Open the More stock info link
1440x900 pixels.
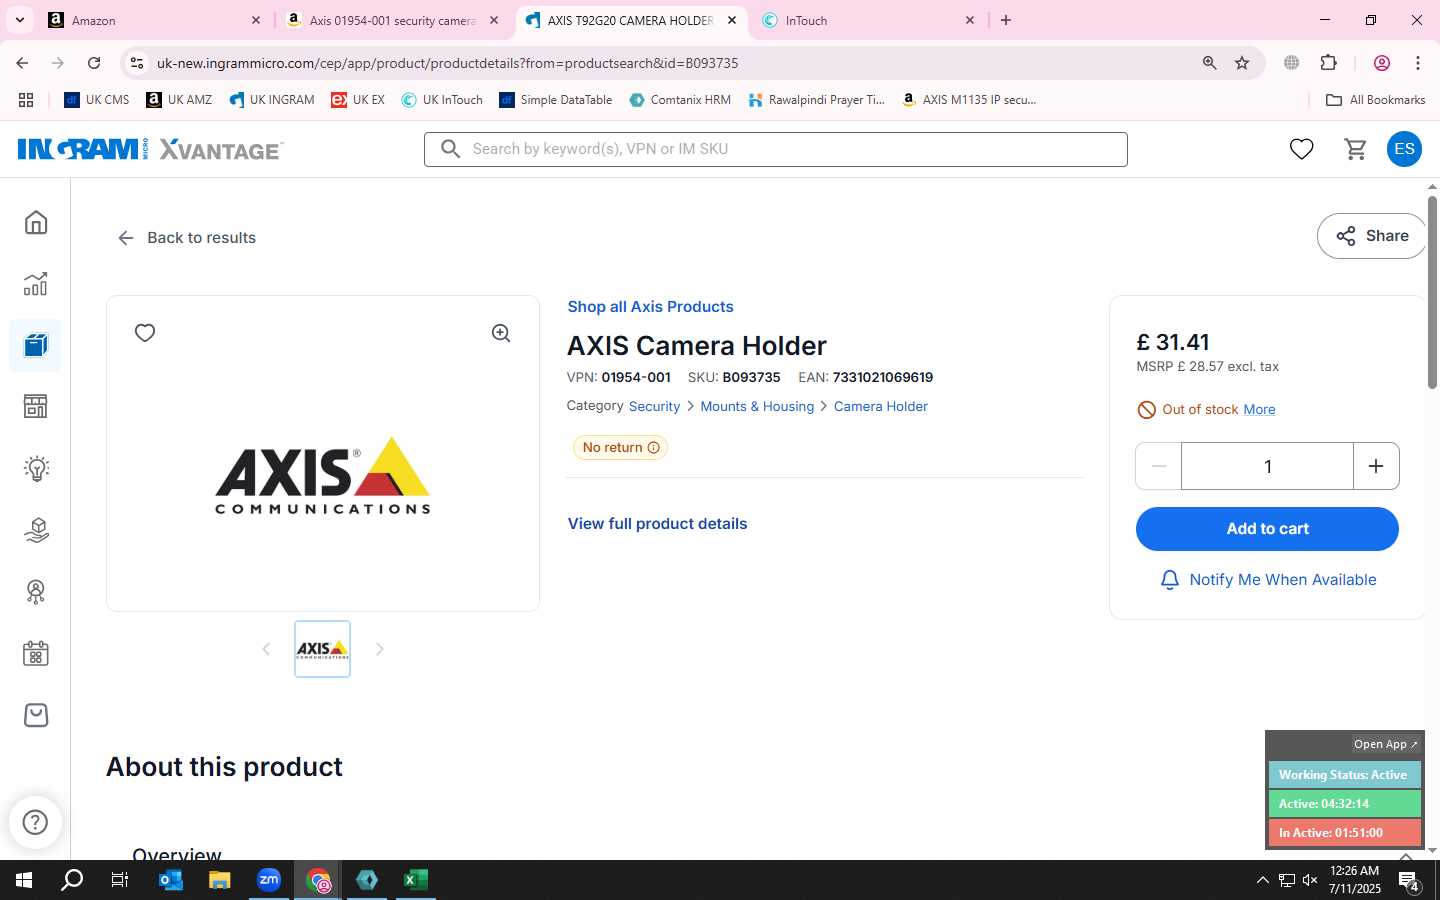pos(1259,410)
